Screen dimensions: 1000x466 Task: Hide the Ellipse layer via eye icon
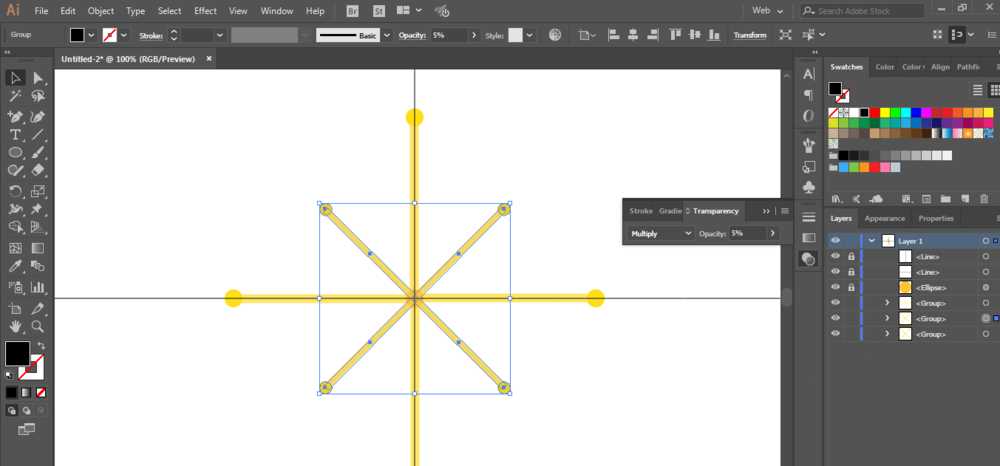pos(835,288)
